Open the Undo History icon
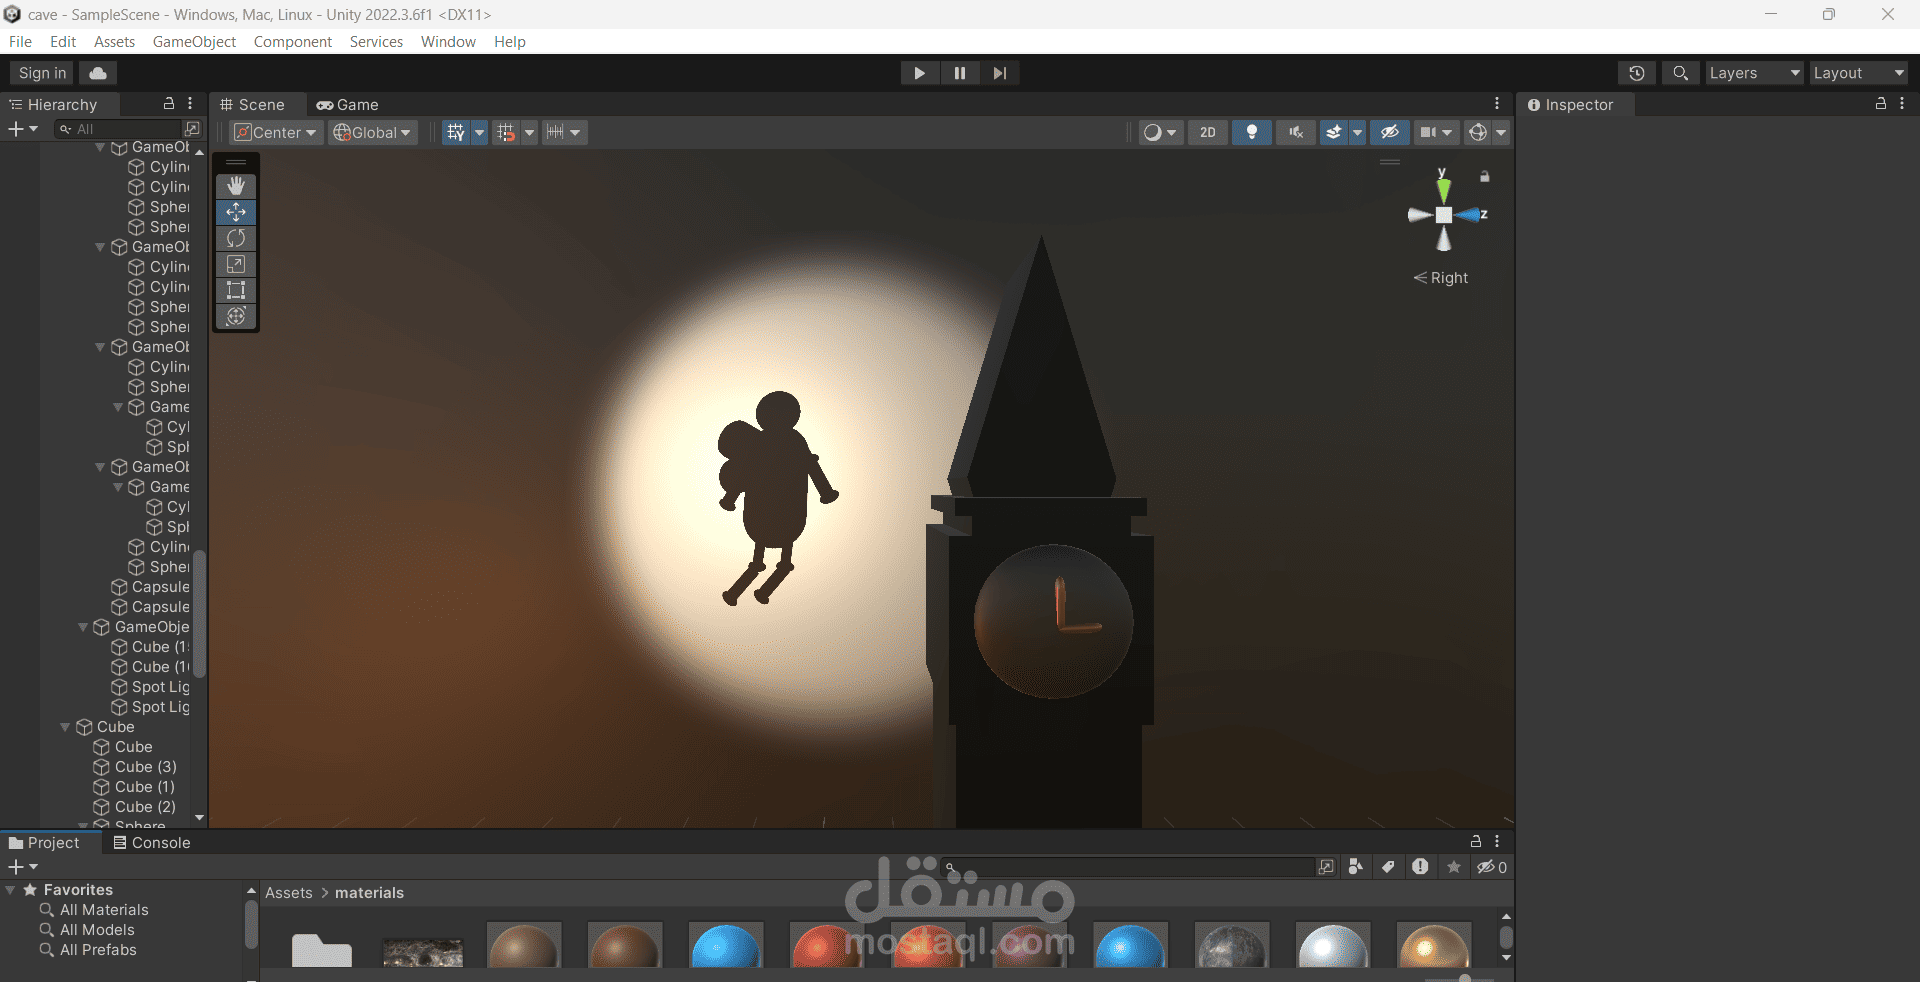The image size is (1920, 982). click(1636, 73)
